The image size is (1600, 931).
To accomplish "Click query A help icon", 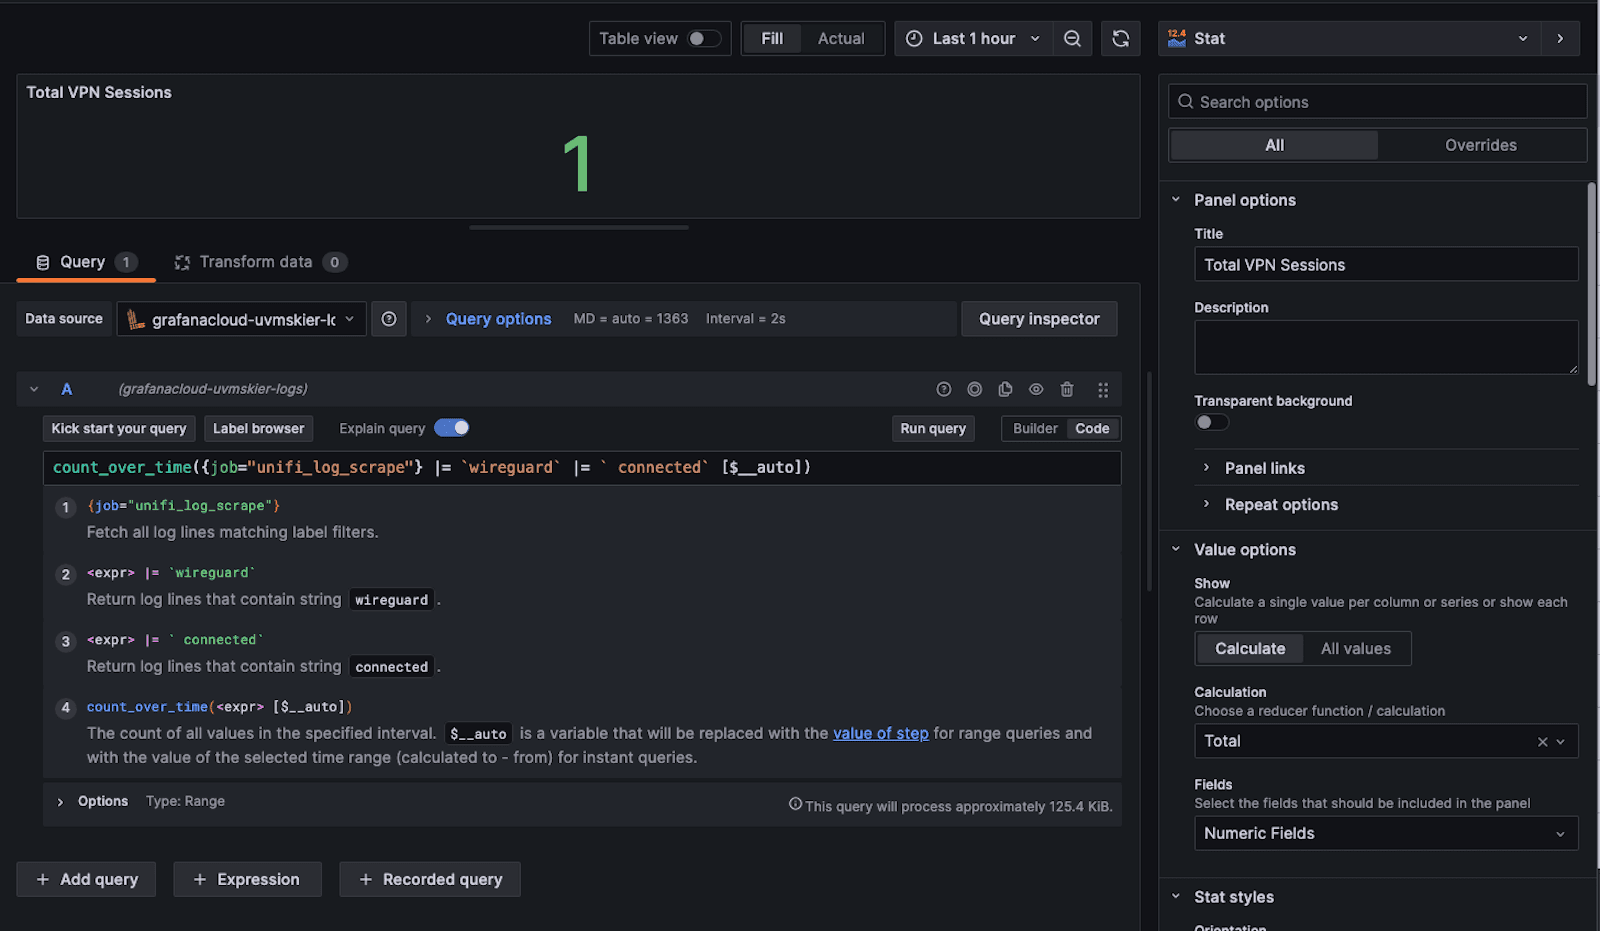I will tap(943, 389).
